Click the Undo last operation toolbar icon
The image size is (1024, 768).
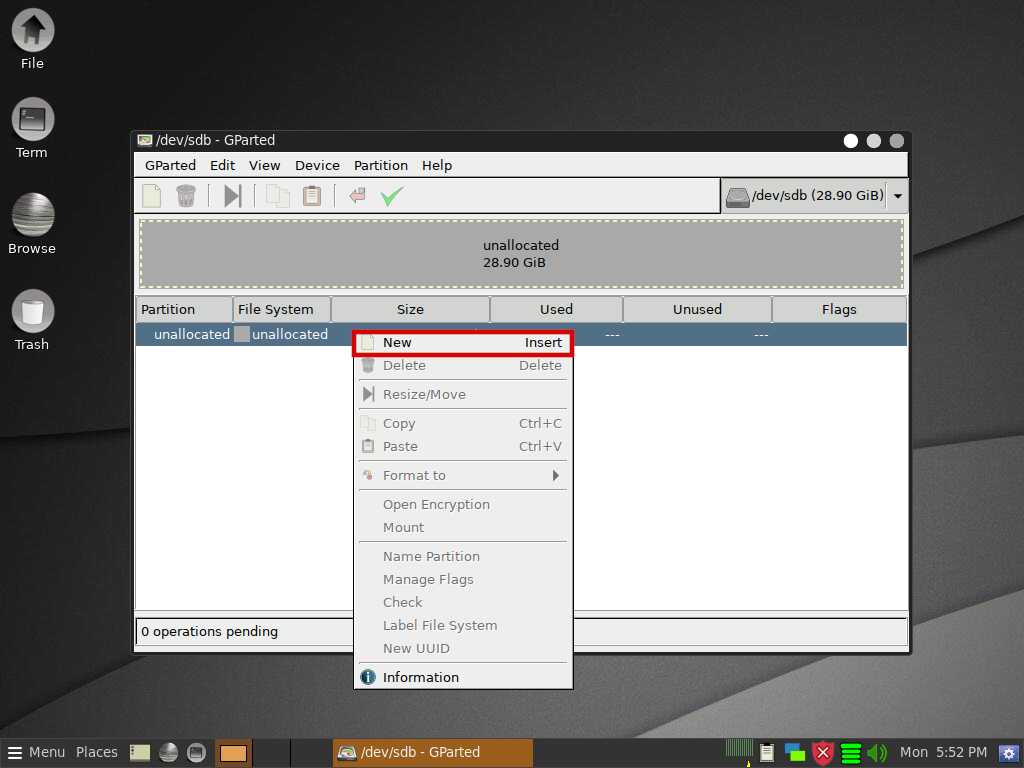point(357,196)
